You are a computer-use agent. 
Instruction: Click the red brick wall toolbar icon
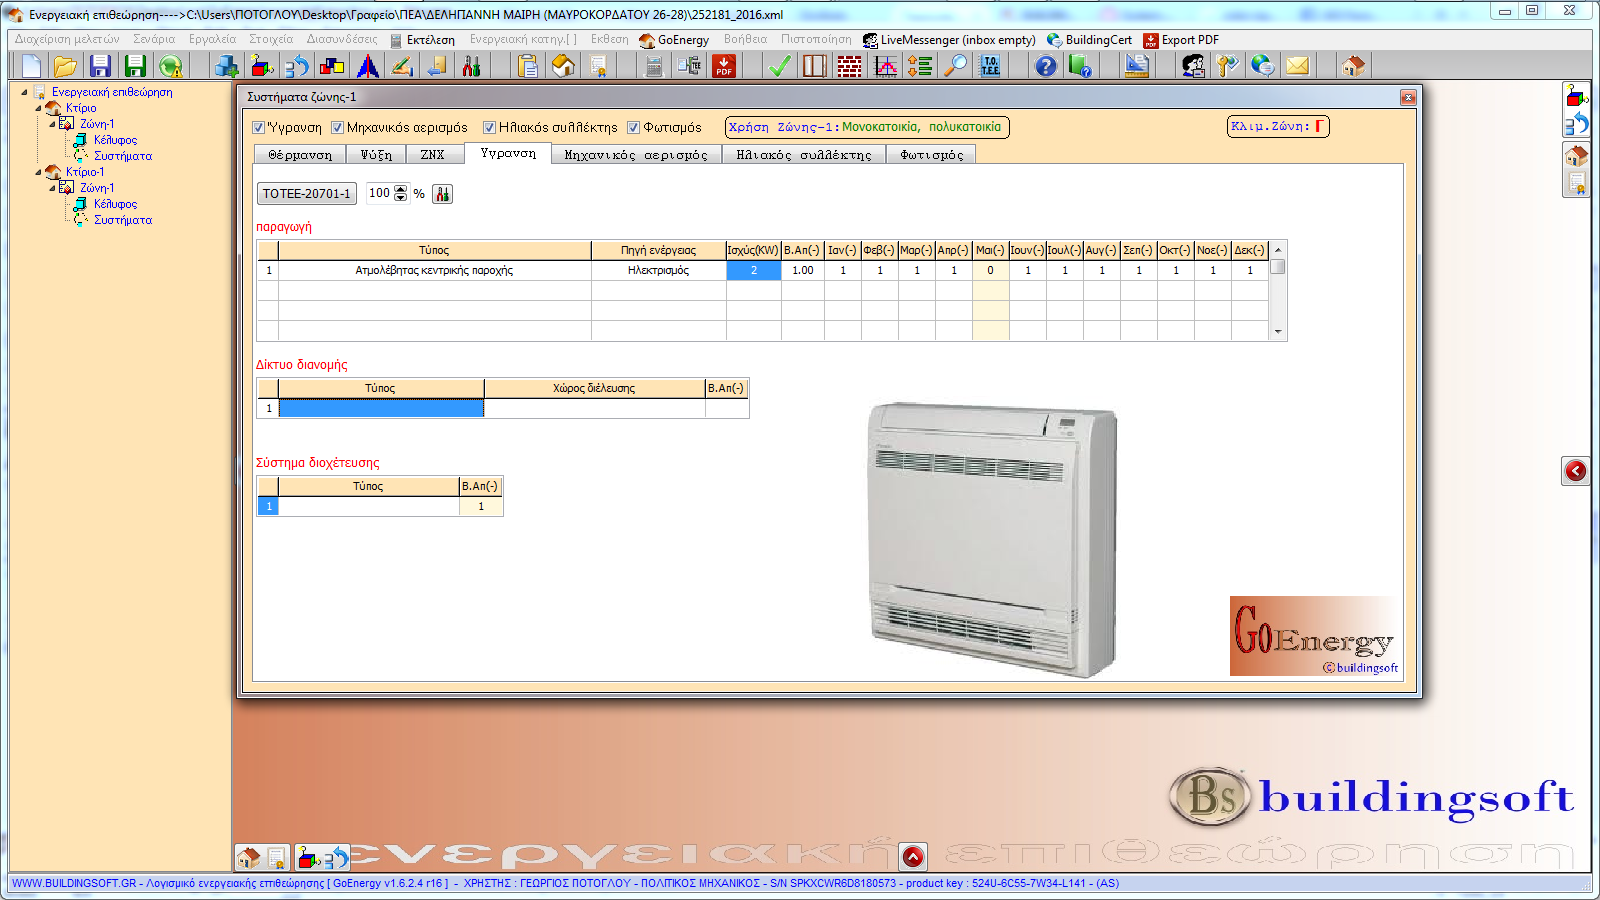[849, 66]
